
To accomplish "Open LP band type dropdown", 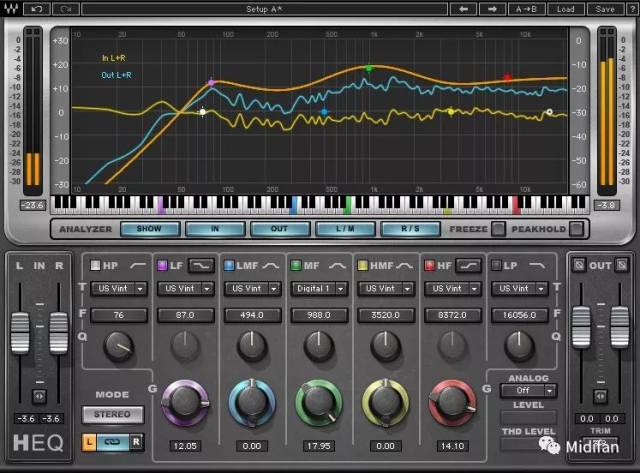I will [x=520, y=289].
